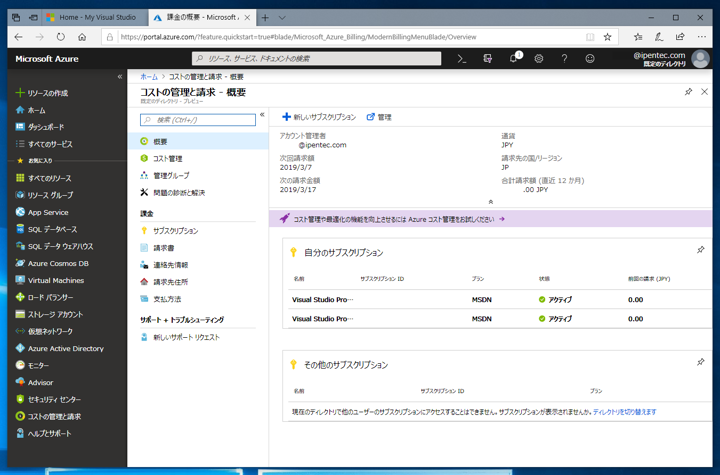Screen dimensions: 720x475
Task: Switch to Home - My Visual Studio tab
Action: (95, 17)
